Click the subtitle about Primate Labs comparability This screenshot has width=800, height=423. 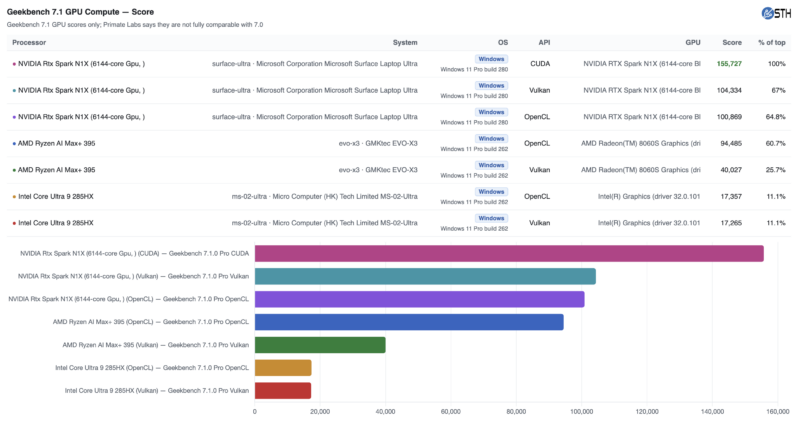[135, 24]
